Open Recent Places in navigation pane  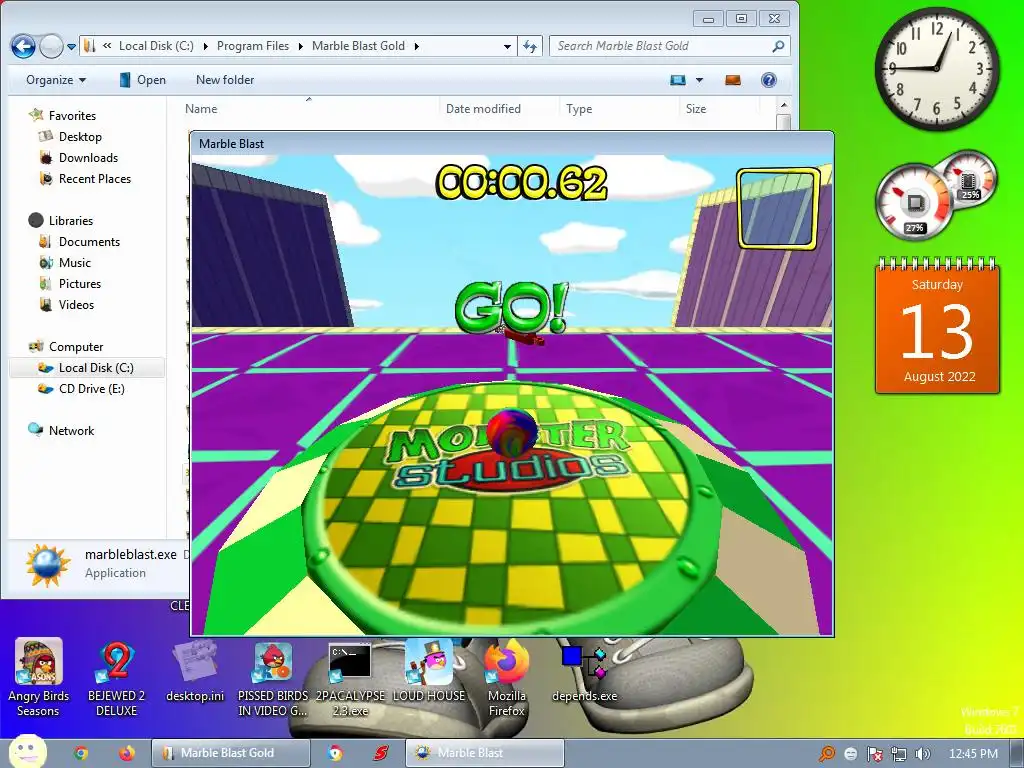click(85, 178)
